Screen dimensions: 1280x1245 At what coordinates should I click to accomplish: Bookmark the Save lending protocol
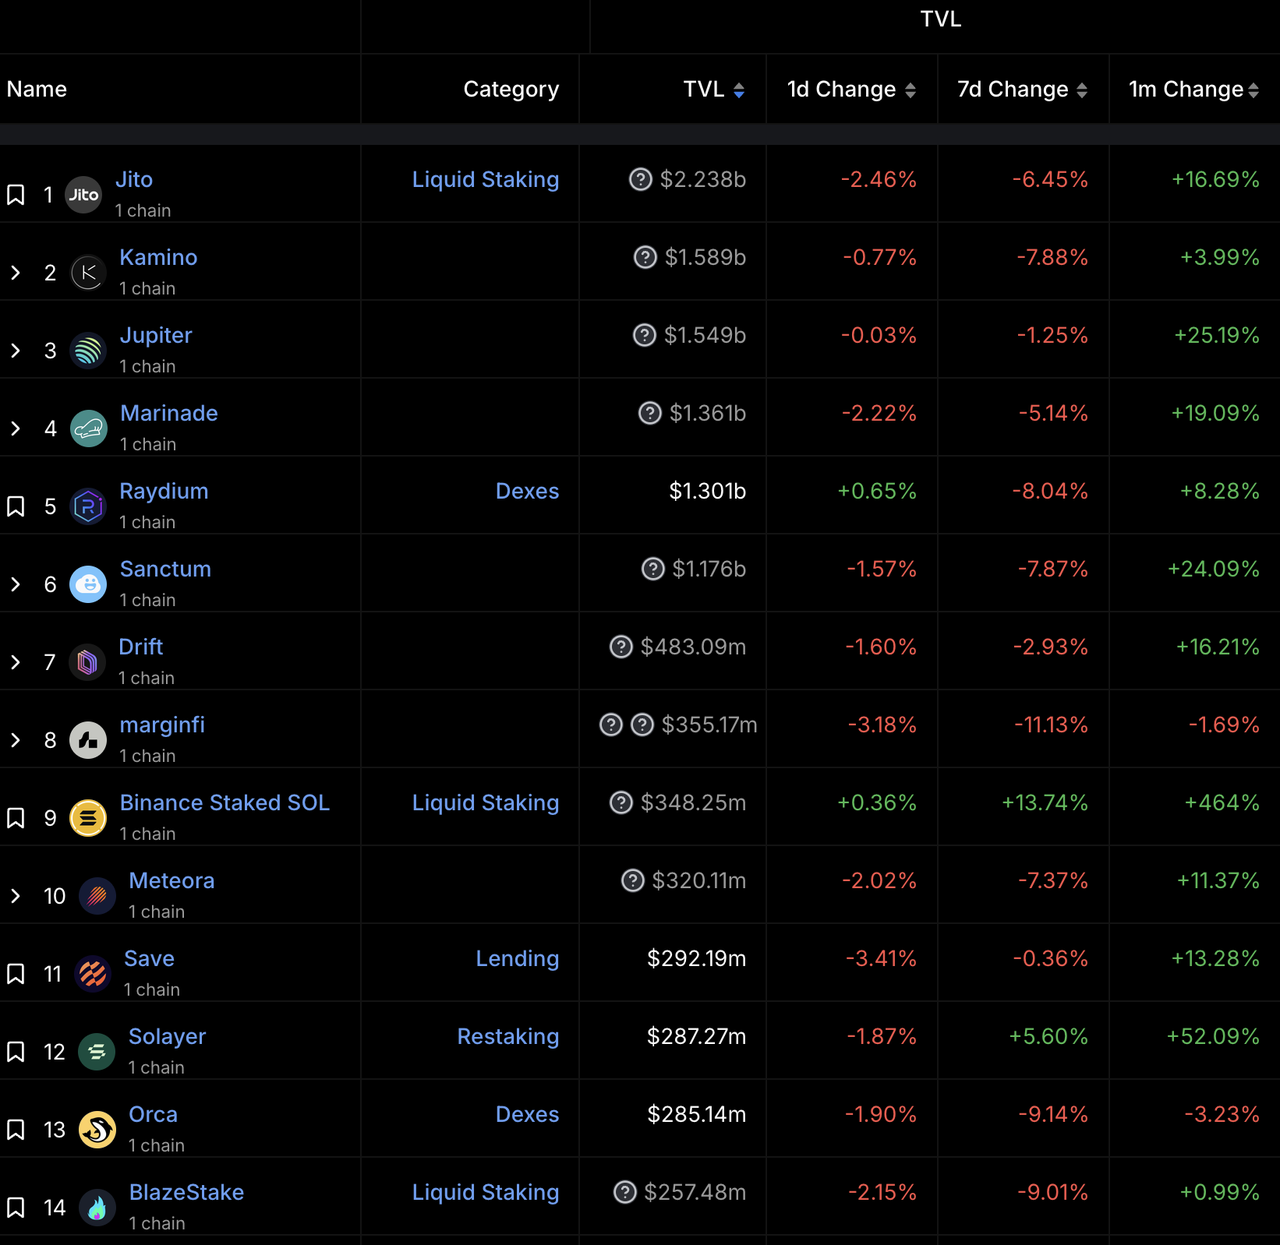coord(16,974)
